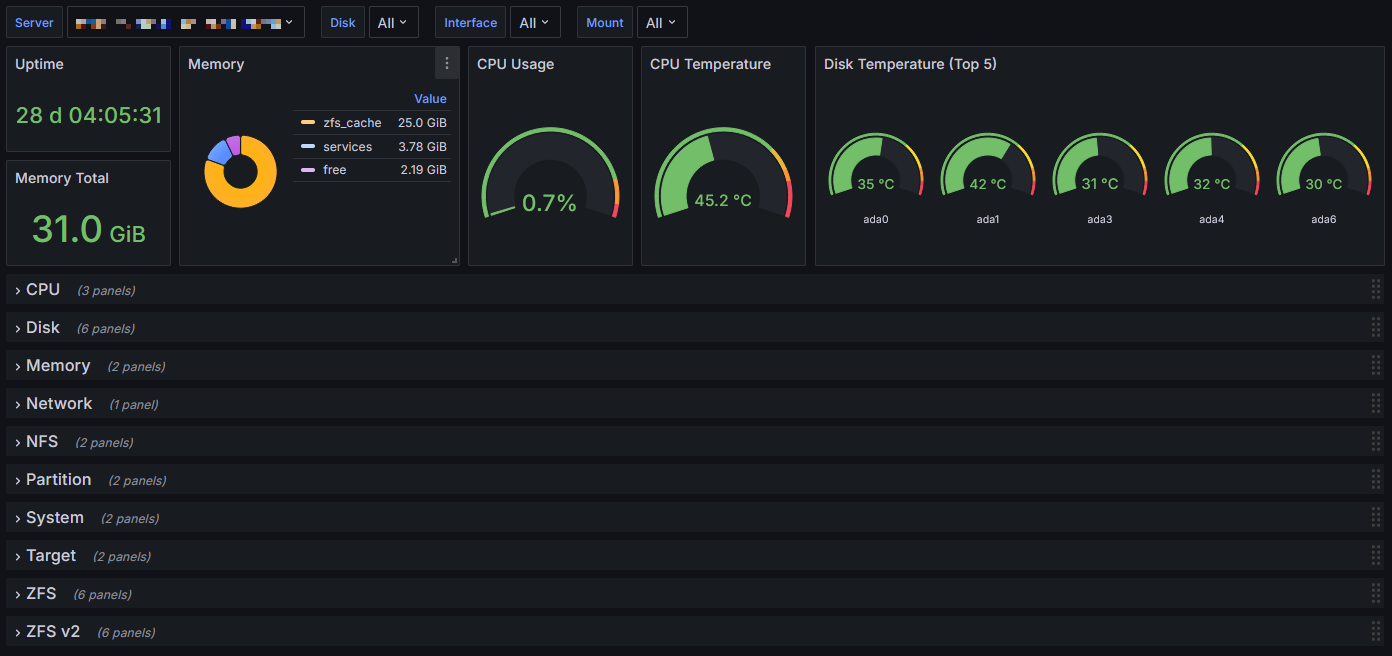Grab the Disk row drag handle
The image size is (1392, 656).
(1376, 327)
